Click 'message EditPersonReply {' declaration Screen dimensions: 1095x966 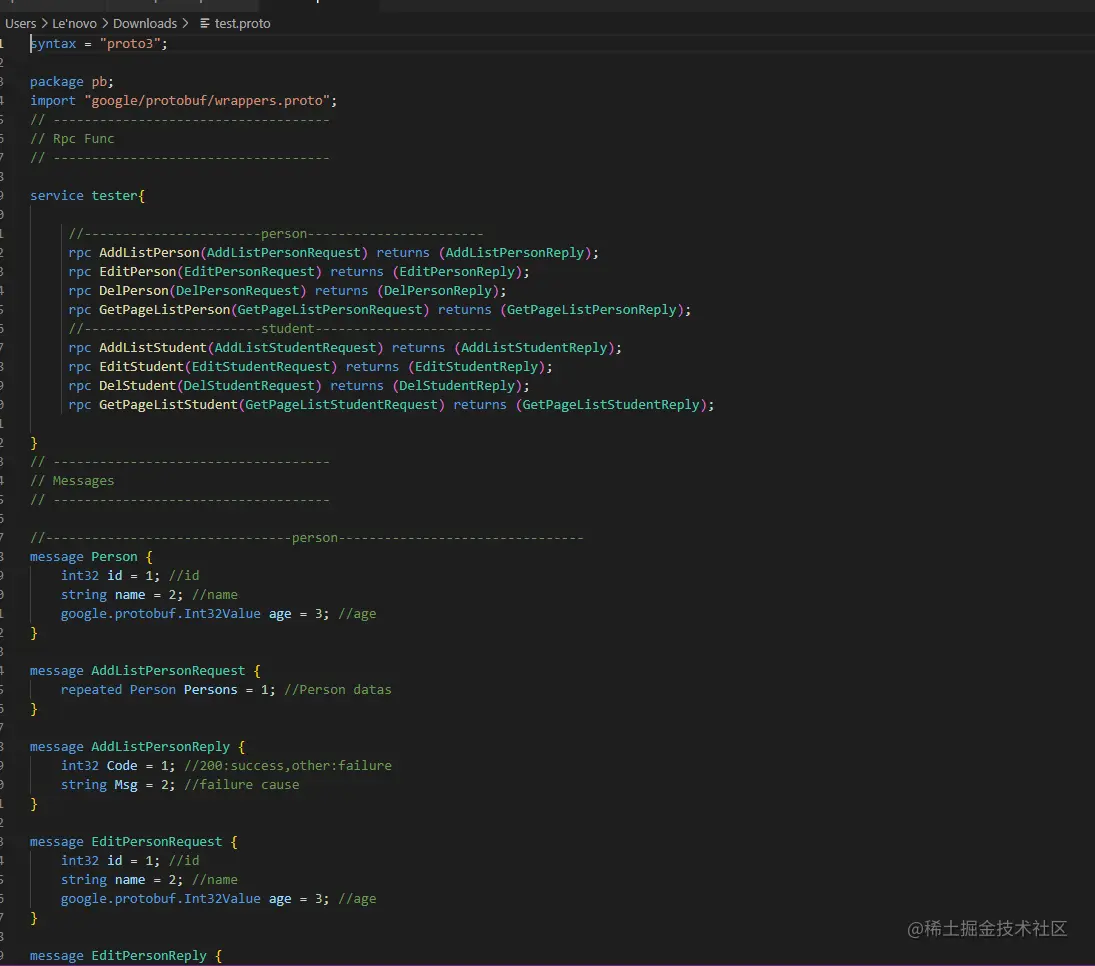pos(126,956)
